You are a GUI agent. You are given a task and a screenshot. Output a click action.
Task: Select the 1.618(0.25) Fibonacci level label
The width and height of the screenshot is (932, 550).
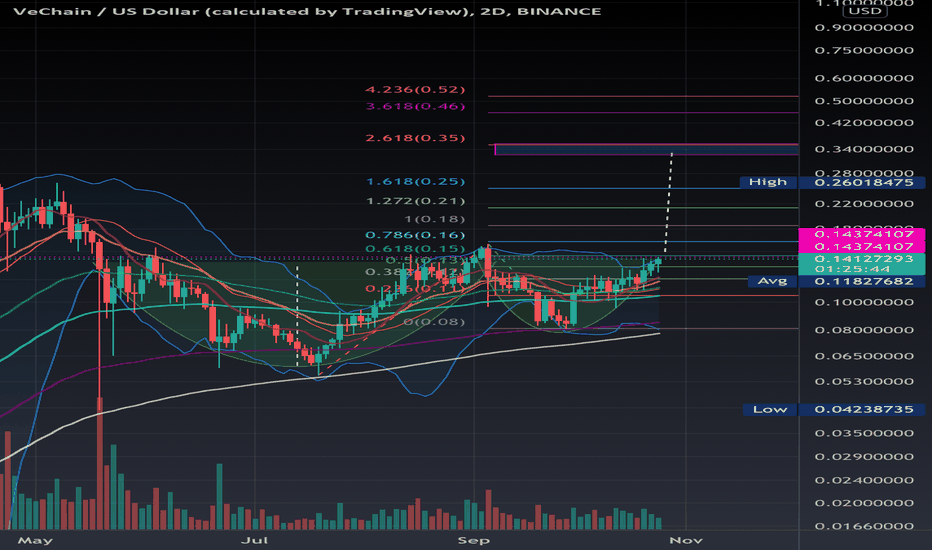pyautogui.click(x=415, y=181)
